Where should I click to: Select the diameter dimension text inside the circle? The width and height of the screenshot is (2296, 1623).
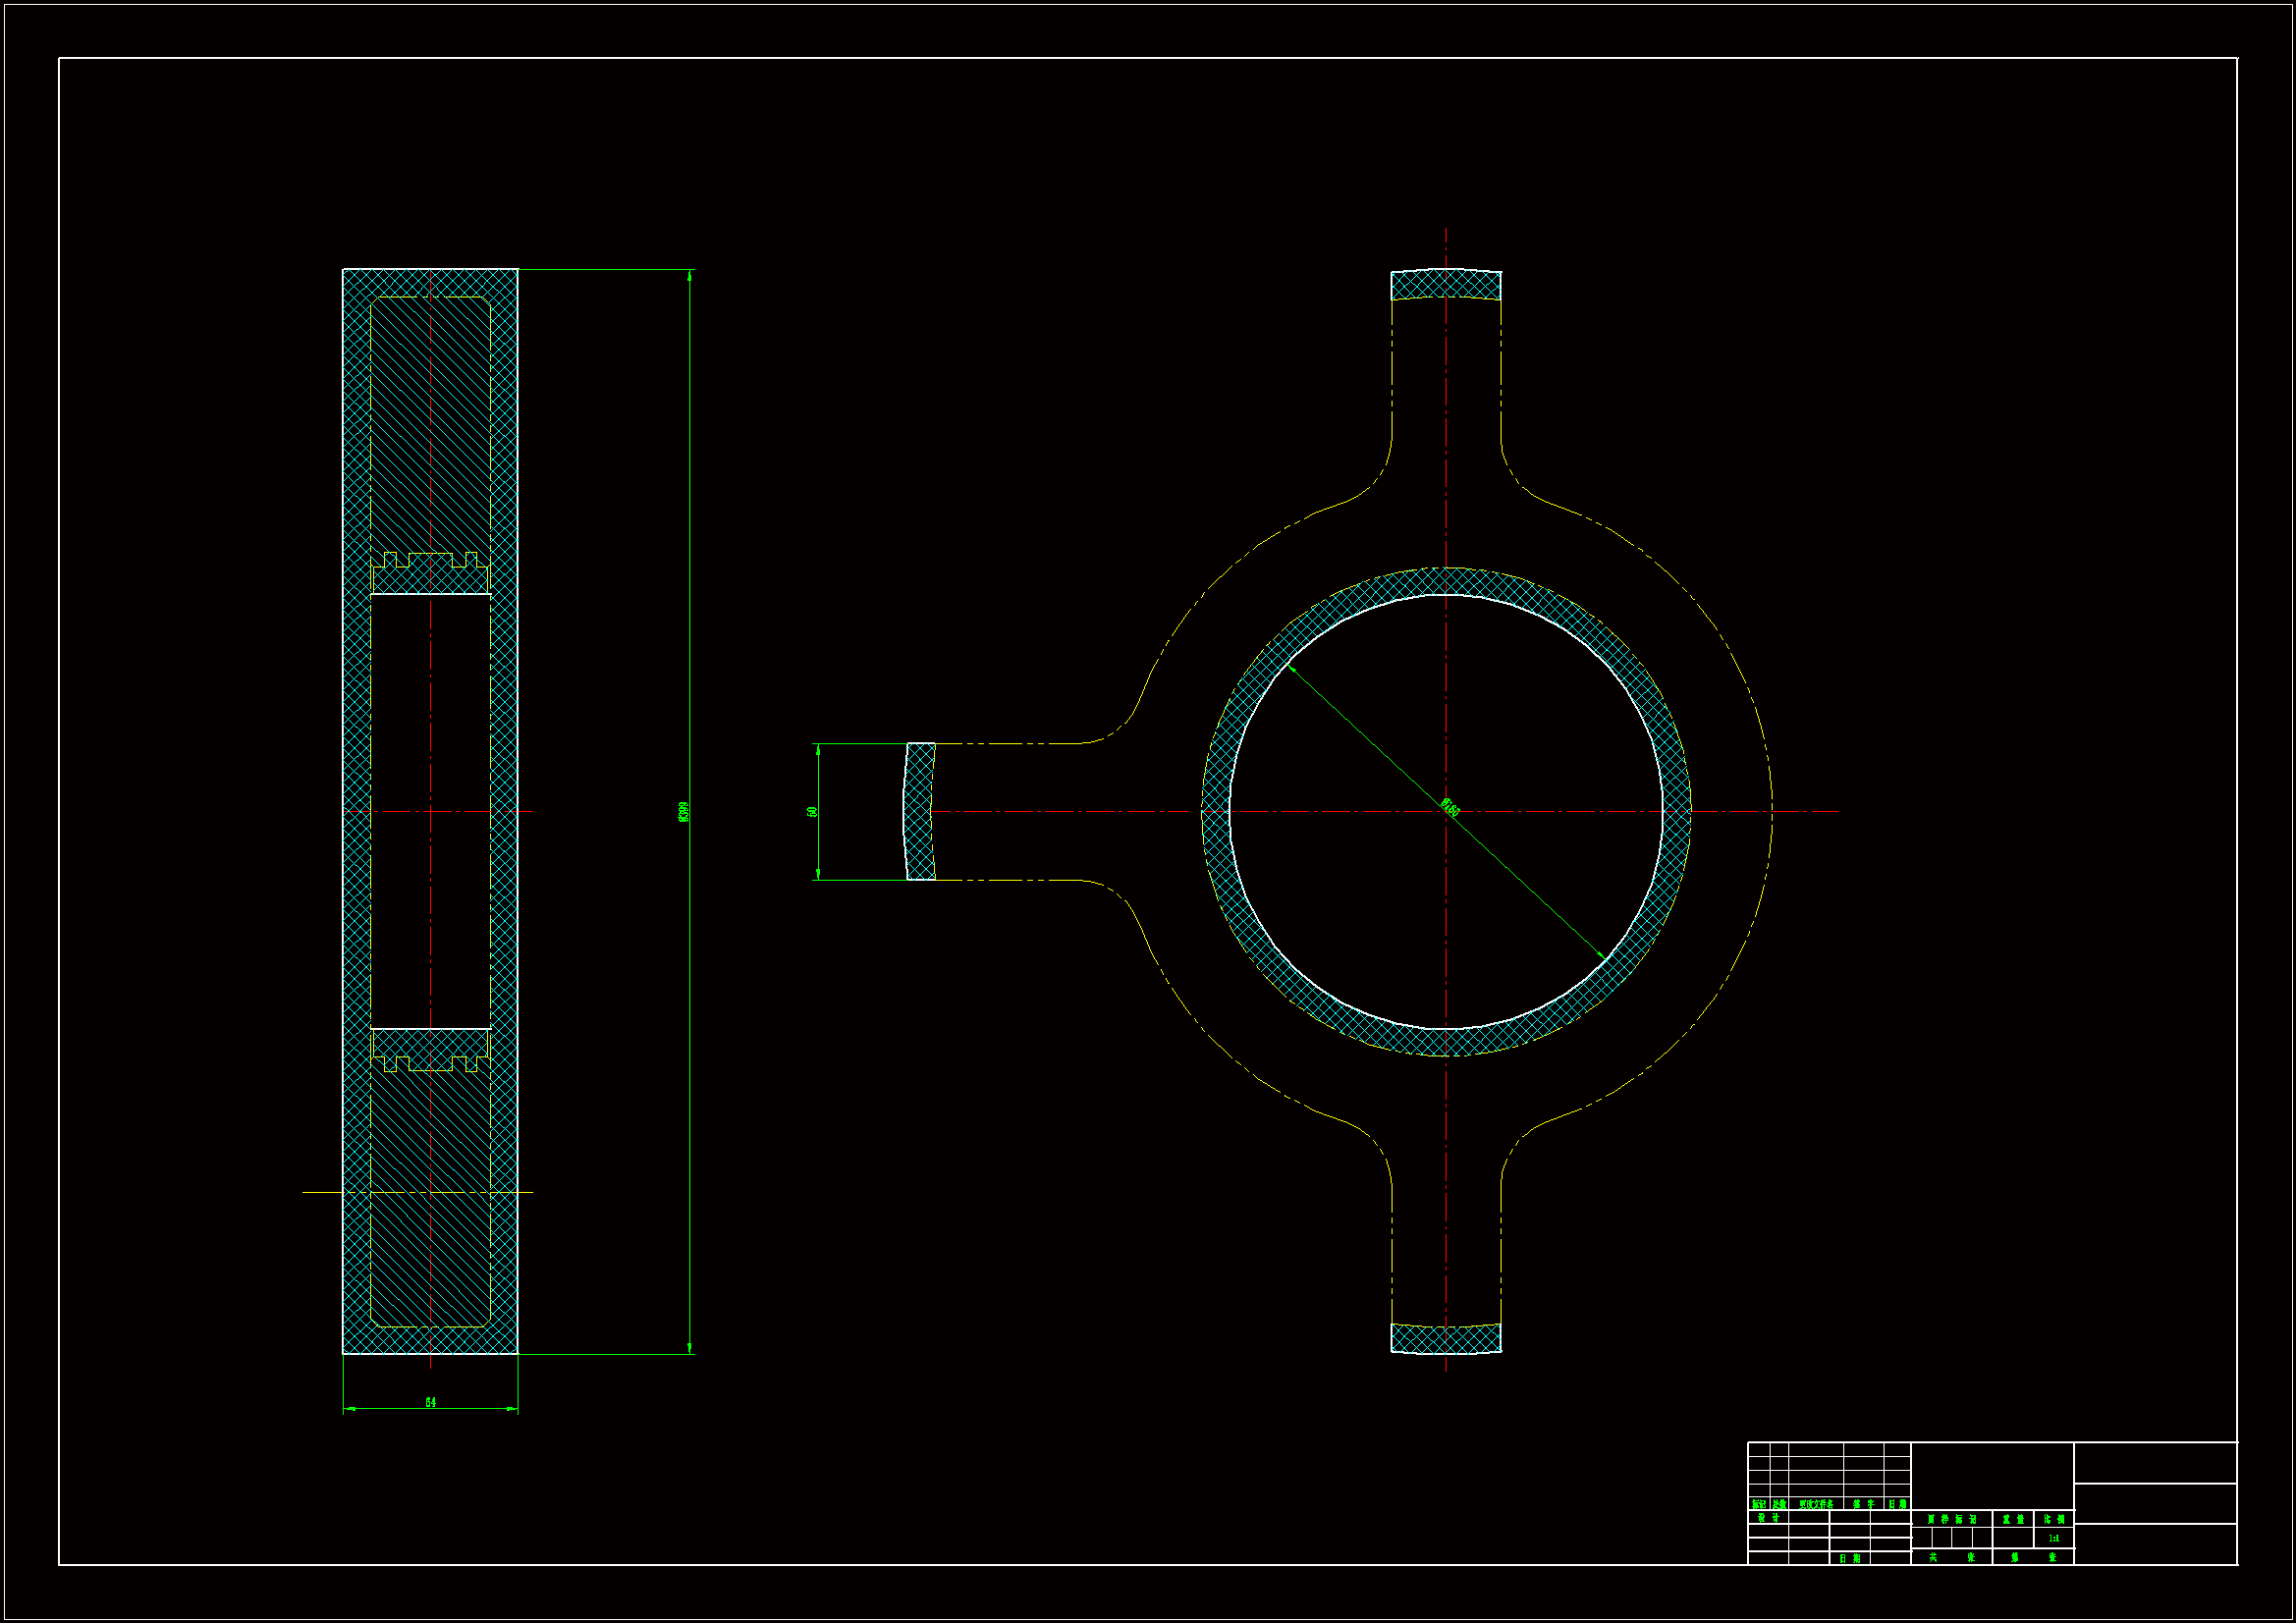coord(1450,807)
